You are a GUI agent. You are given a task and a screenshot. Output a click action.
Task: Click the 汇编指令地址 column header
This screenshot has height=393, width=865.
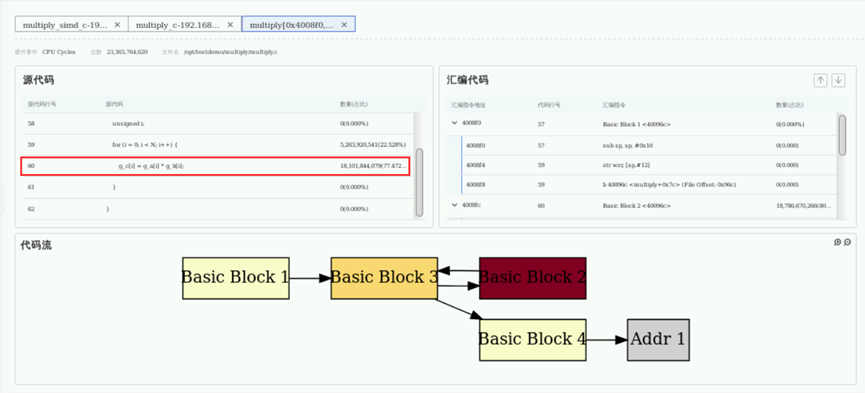(468, 104)
